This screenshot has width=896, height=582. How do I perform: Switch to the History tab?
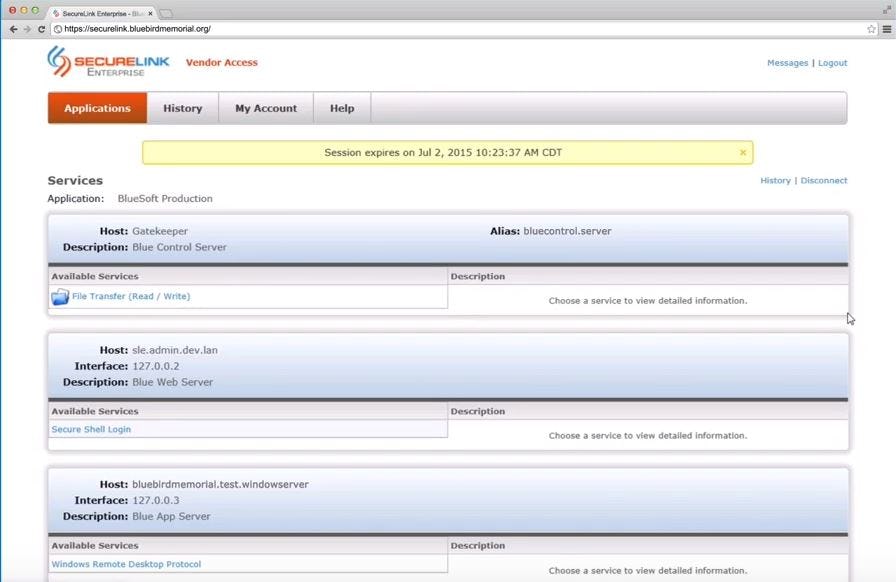182,108
